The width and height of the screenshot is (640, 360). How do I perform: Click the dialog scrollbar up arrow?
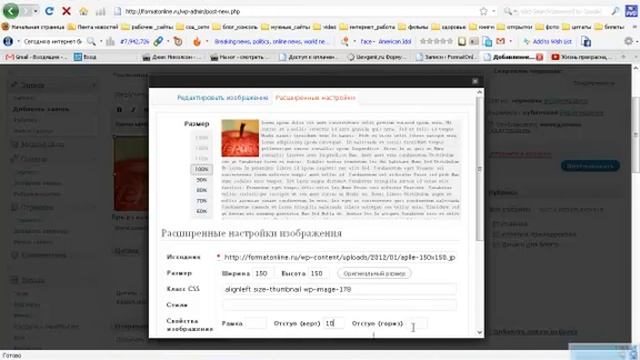coord(480,92)
